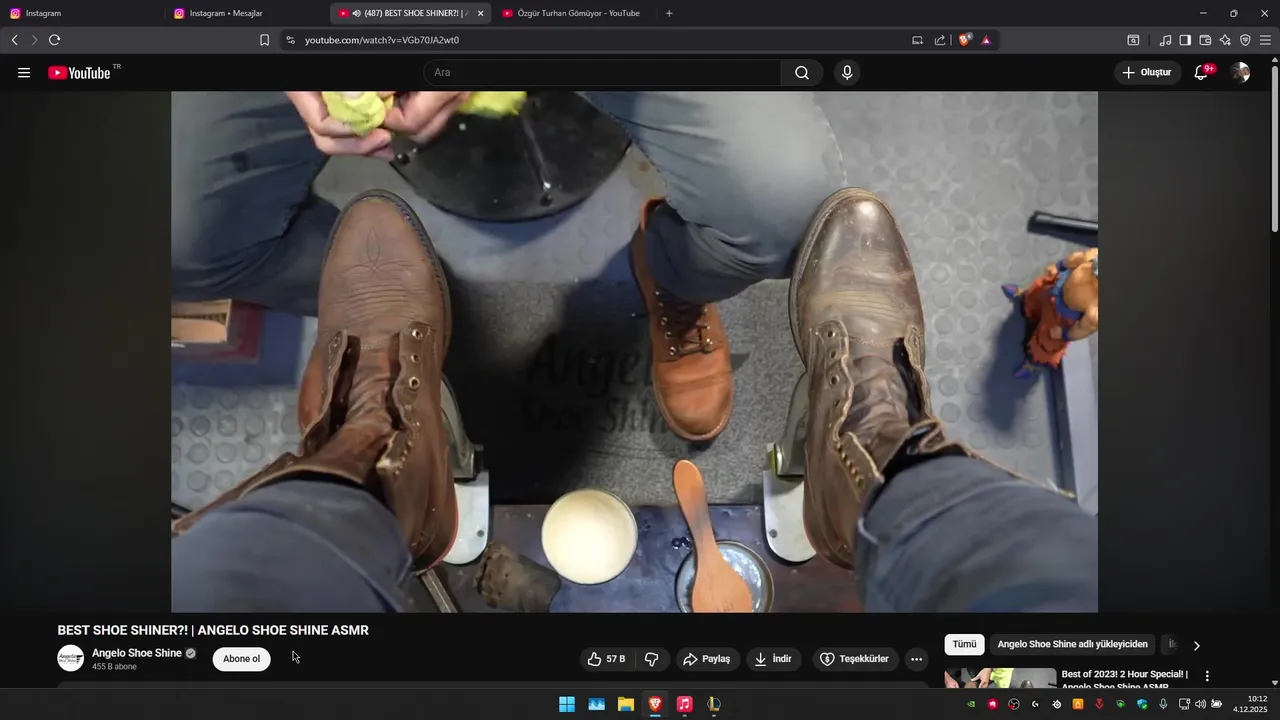Open the volume speaker tray icon
The height and width of the screenshot is (720, 1280).
[1200, 704]
